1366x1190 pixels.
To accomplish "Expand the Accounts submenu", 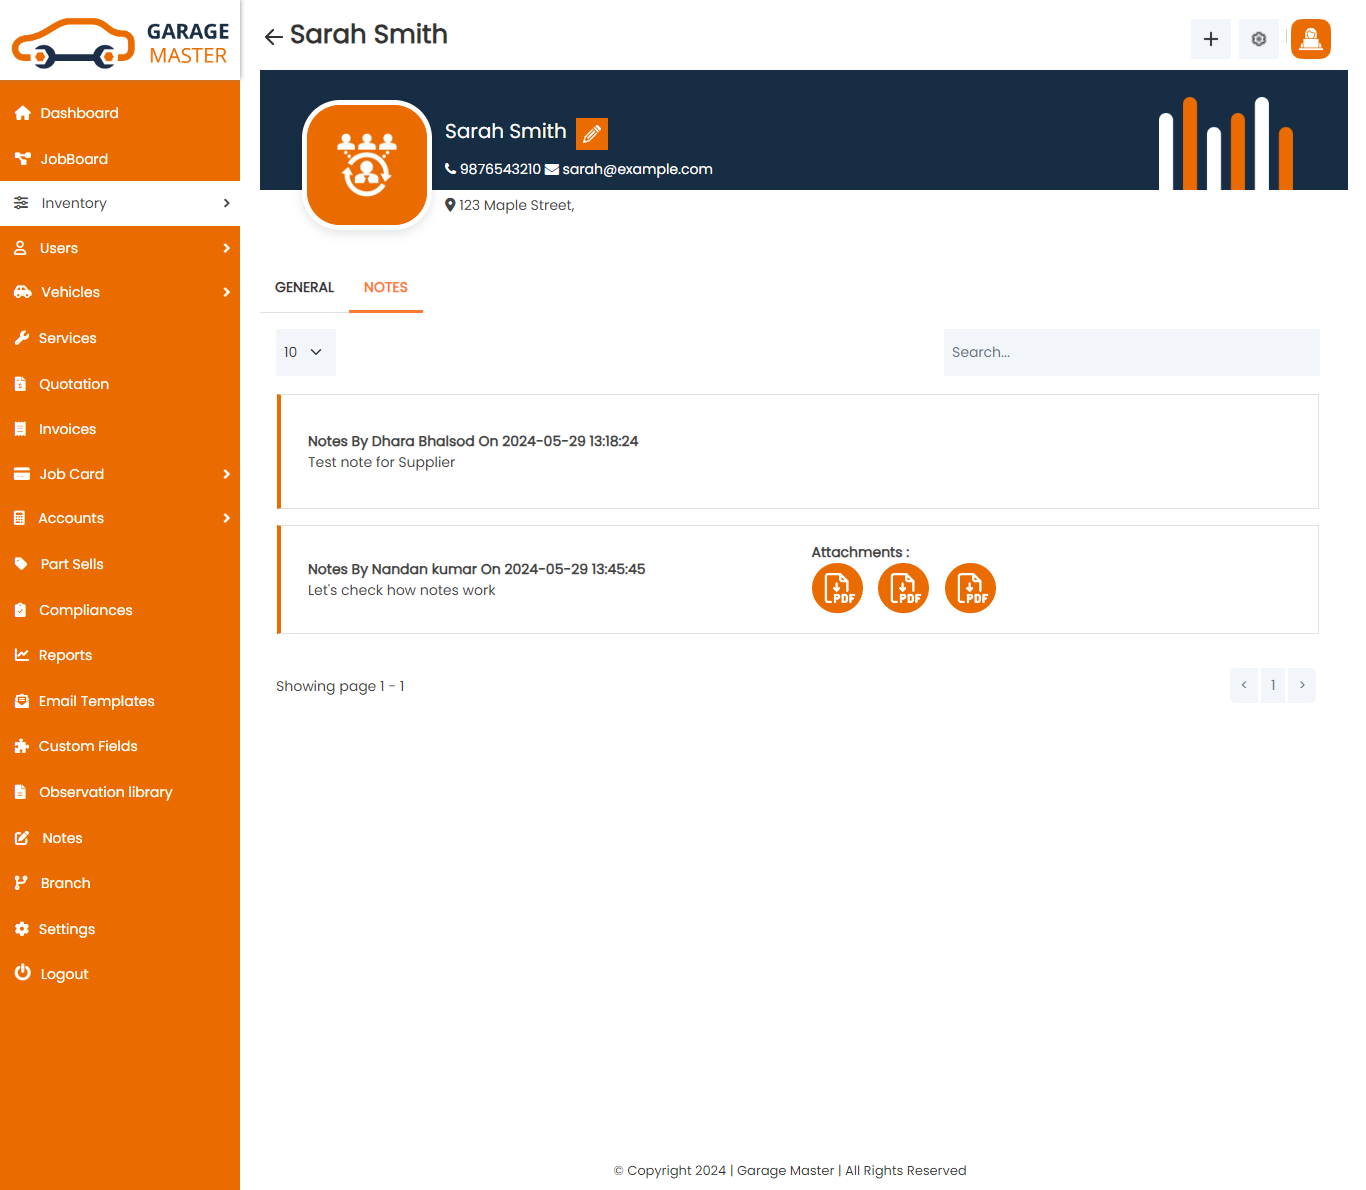I will pyautogui.click(x=71, y=518).
